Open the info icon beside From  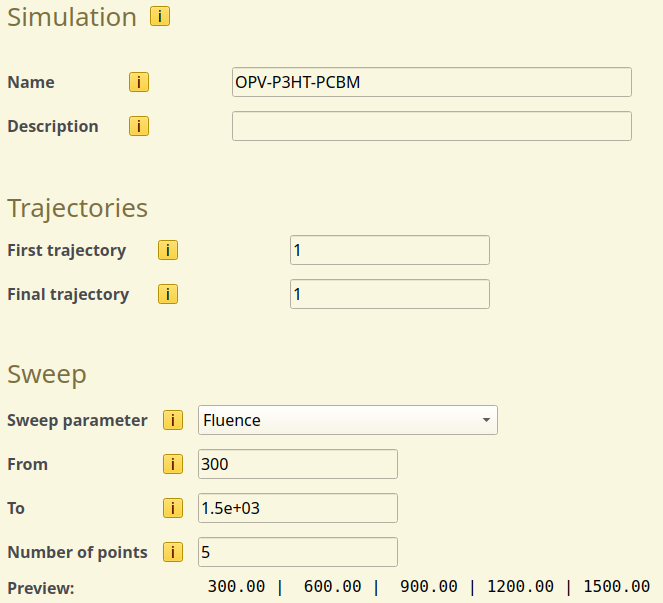tap(173, 464)
